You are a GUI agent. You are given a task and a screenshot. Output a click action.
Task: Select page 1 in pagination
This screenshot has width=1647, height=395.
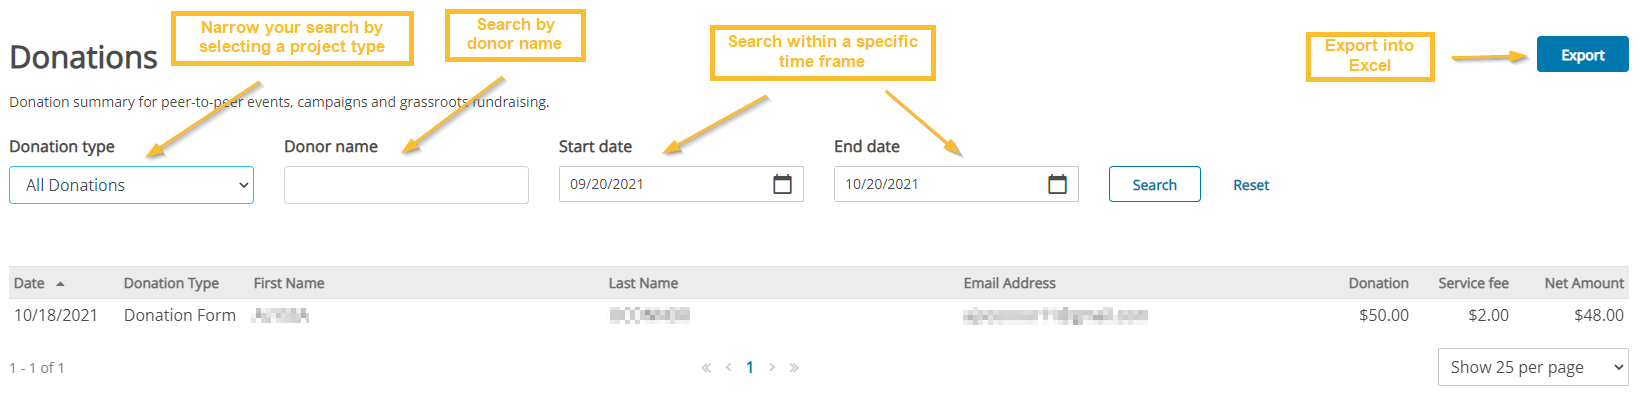750,368
